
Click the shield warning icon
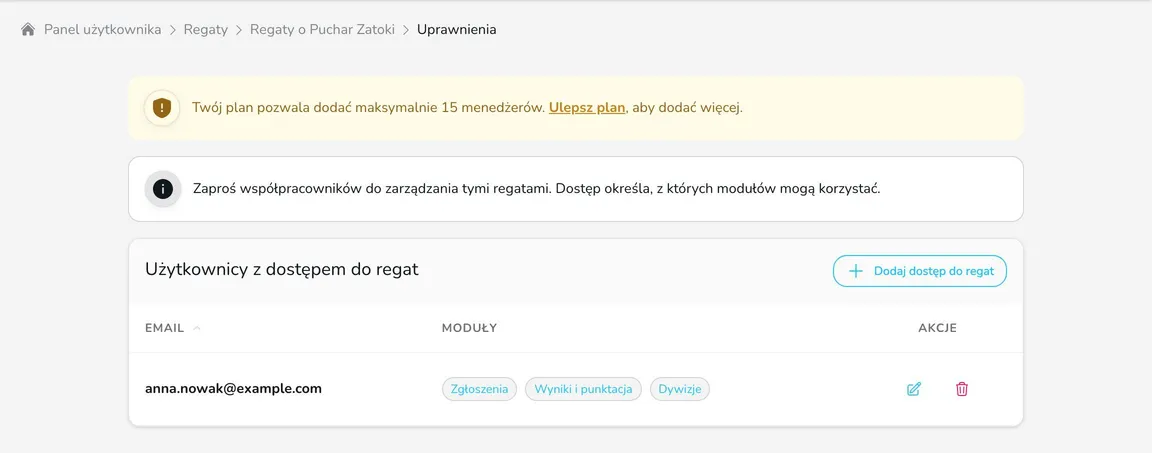point(162,109)
